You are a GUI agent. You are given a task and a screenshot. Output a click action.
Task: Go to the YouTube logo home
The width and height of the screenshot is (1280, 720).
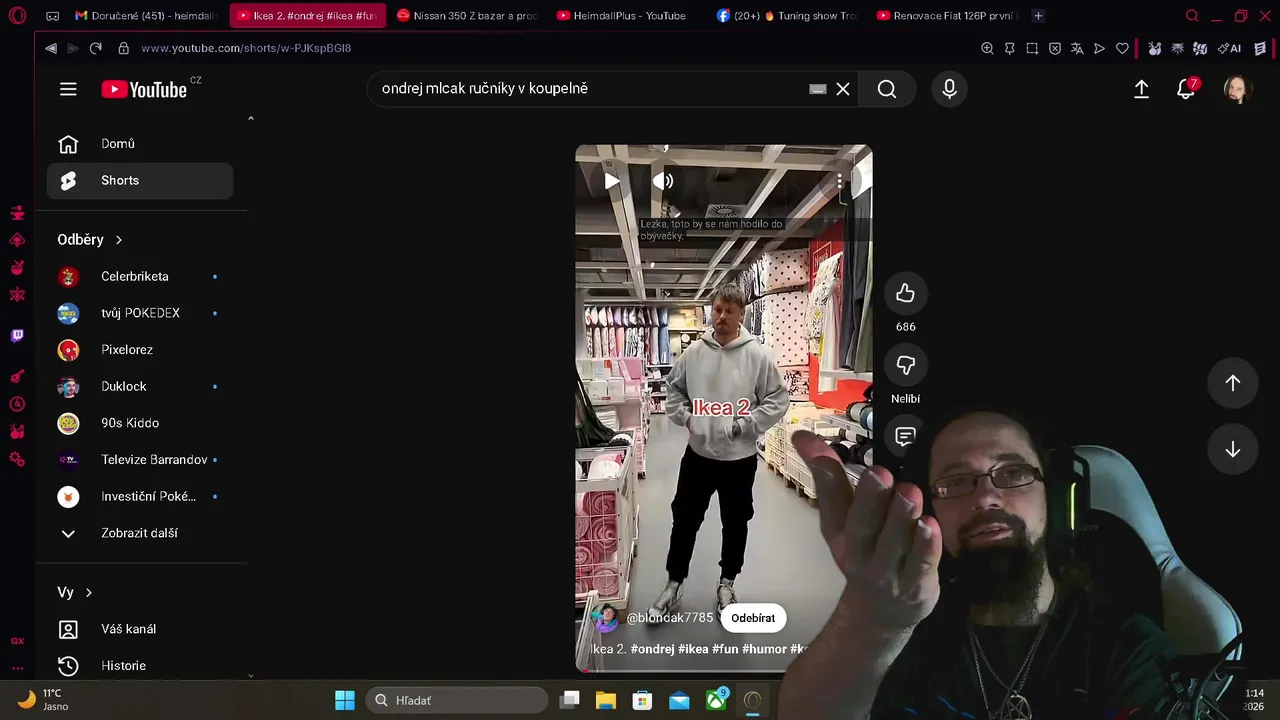pyautogui.click(x=145, y=89)
